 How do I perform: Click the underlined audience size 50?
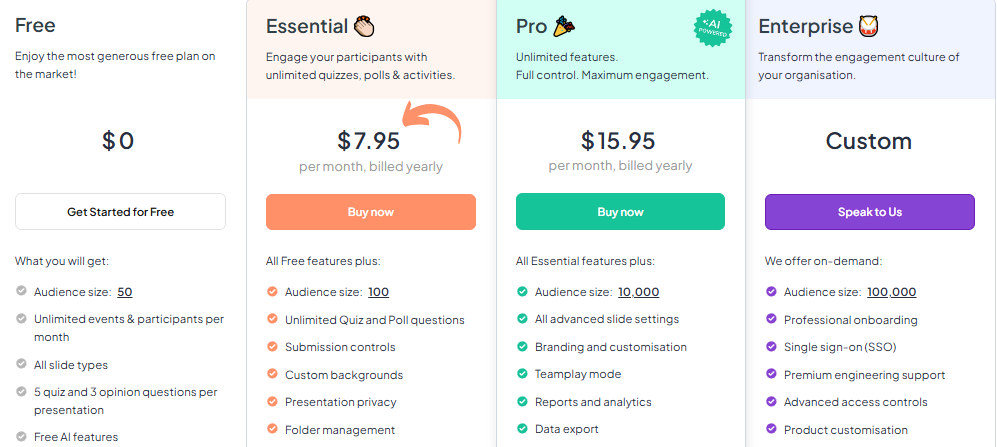point(125,292)
